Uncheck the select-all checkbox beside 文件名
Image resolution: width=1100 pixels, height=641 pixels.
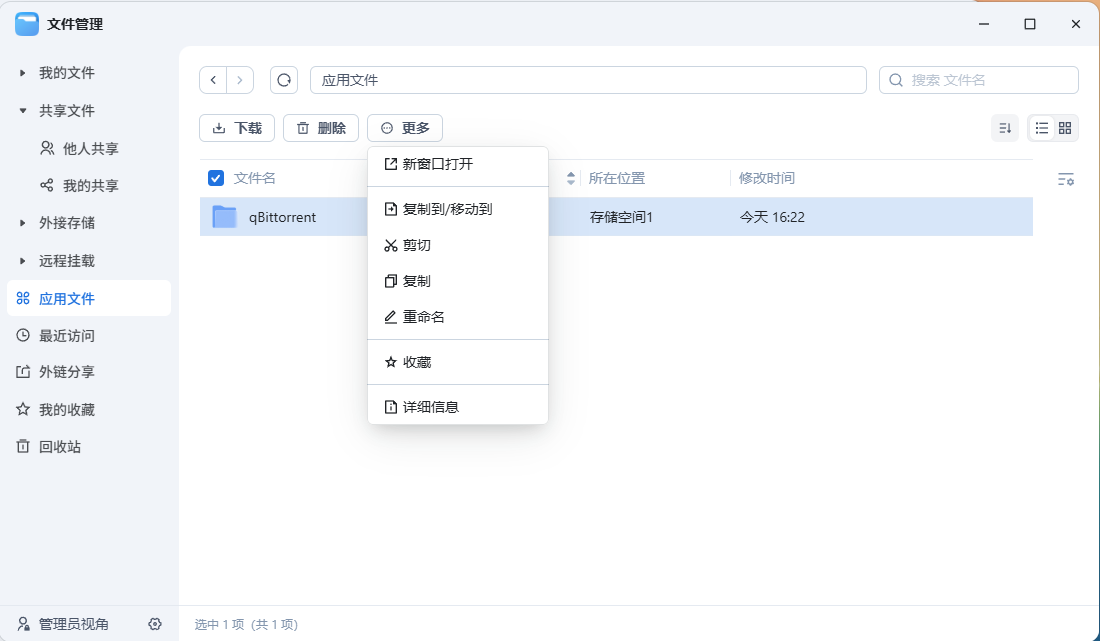coord(216,178)
